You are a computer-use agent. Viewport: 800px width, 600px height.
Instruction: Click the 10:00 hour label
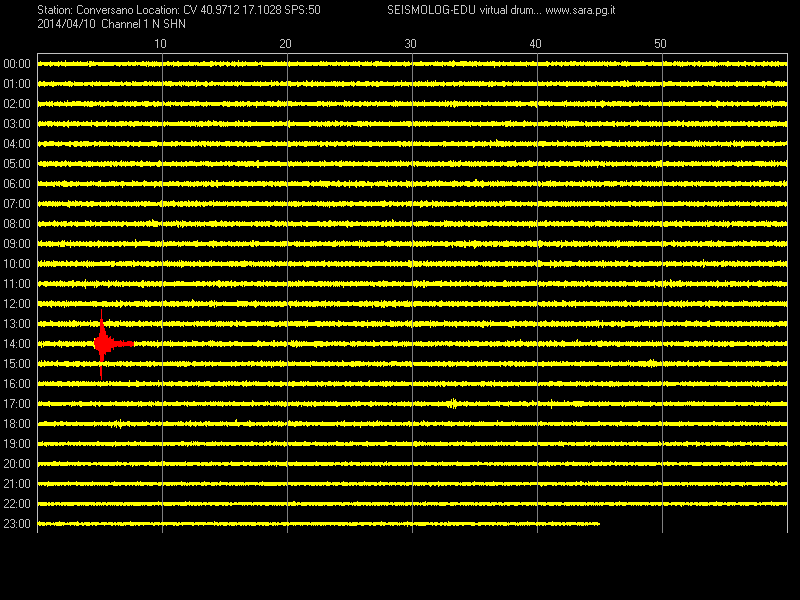point(17,264)
